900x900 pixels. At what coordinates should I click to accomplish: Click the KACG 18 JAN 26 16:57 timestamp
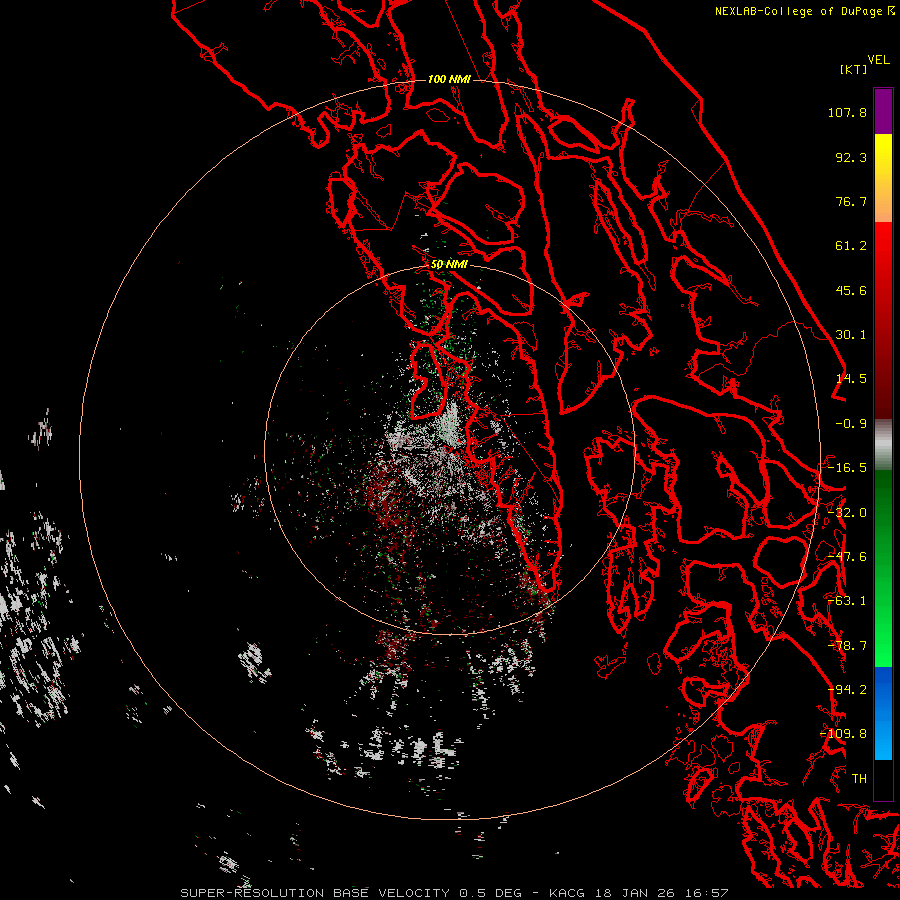[x=638, y=893]
